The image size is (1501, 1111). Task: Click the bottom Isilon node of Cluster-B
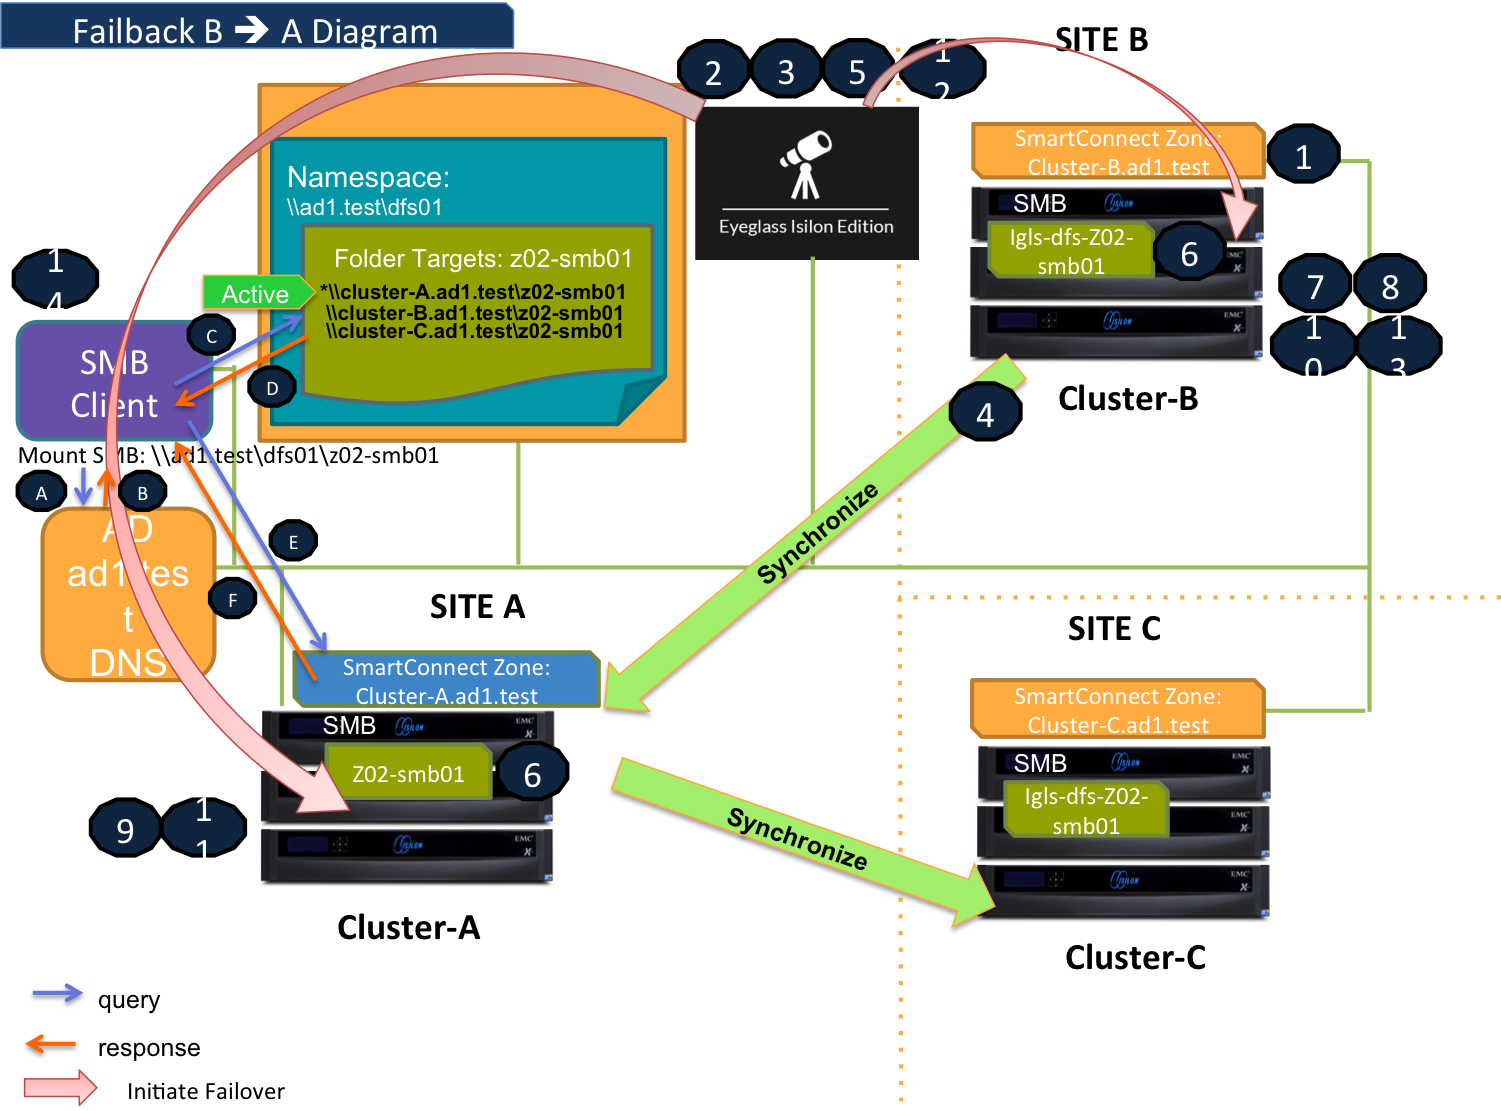point(1117,332)
